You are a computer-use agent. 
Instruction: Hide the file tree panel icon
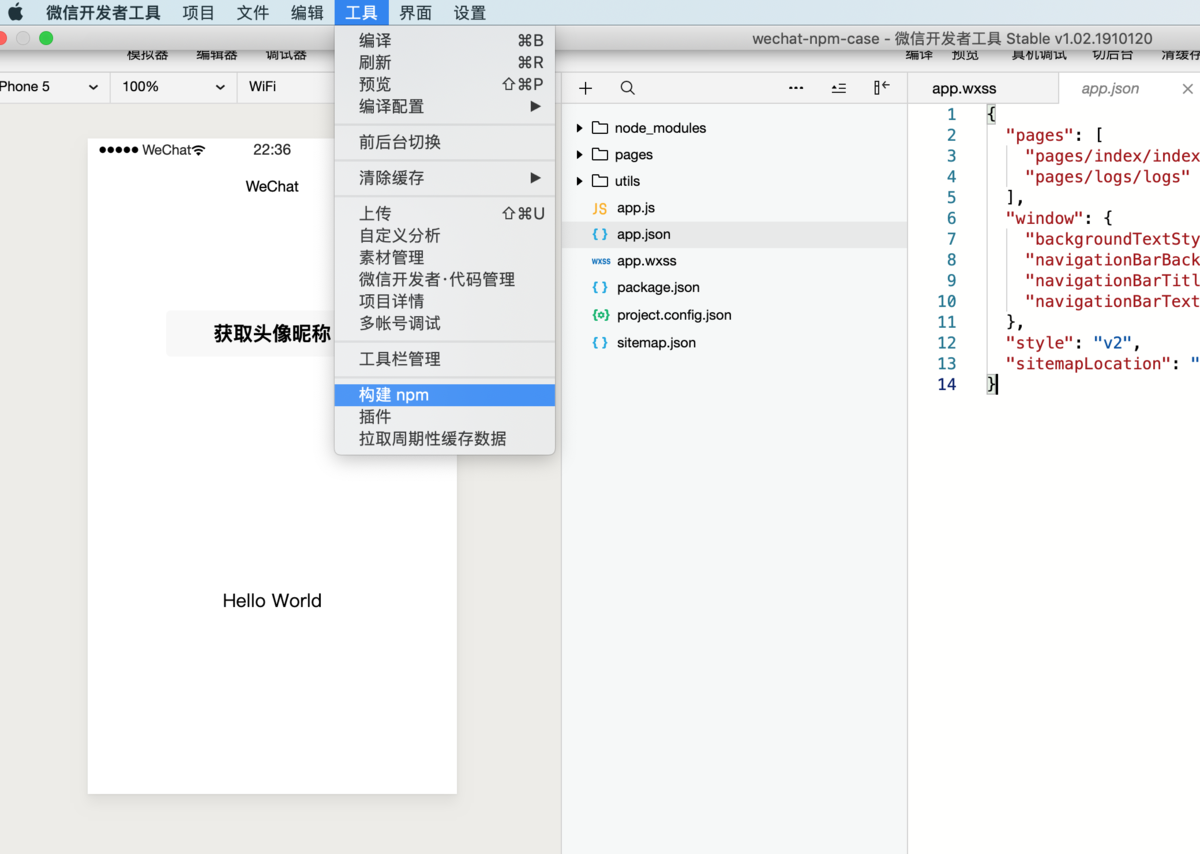click(x=881, y=88)
